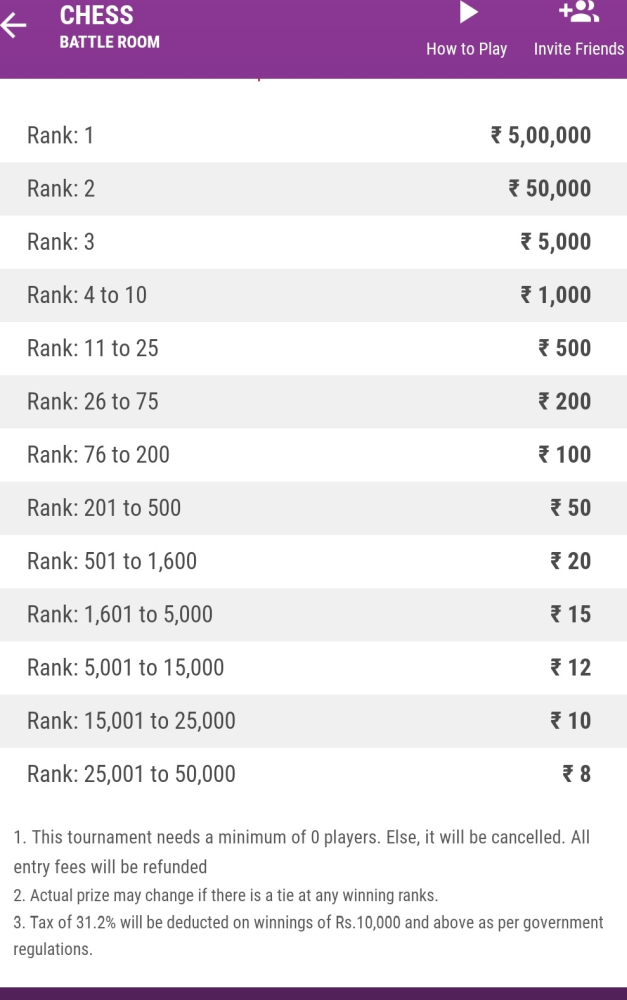The width and height of the screenshot is (627, 1000).
Task: Tap the ₹ 5,00,000 prize amount
Action: [x=541, y=136]
